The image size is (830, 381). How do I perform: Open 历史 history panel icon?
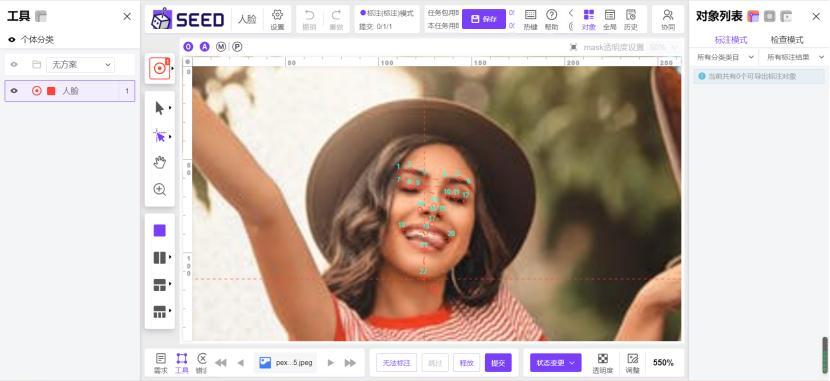630,20
